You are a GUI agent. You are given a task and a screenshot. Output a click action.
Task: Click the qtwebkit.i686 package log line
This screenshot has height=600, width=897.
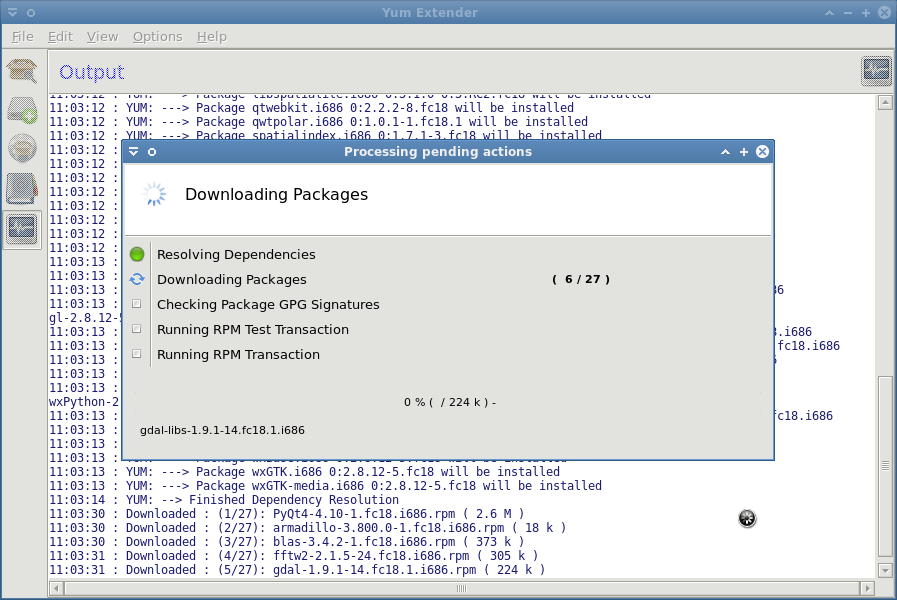(x=311, y=108)
